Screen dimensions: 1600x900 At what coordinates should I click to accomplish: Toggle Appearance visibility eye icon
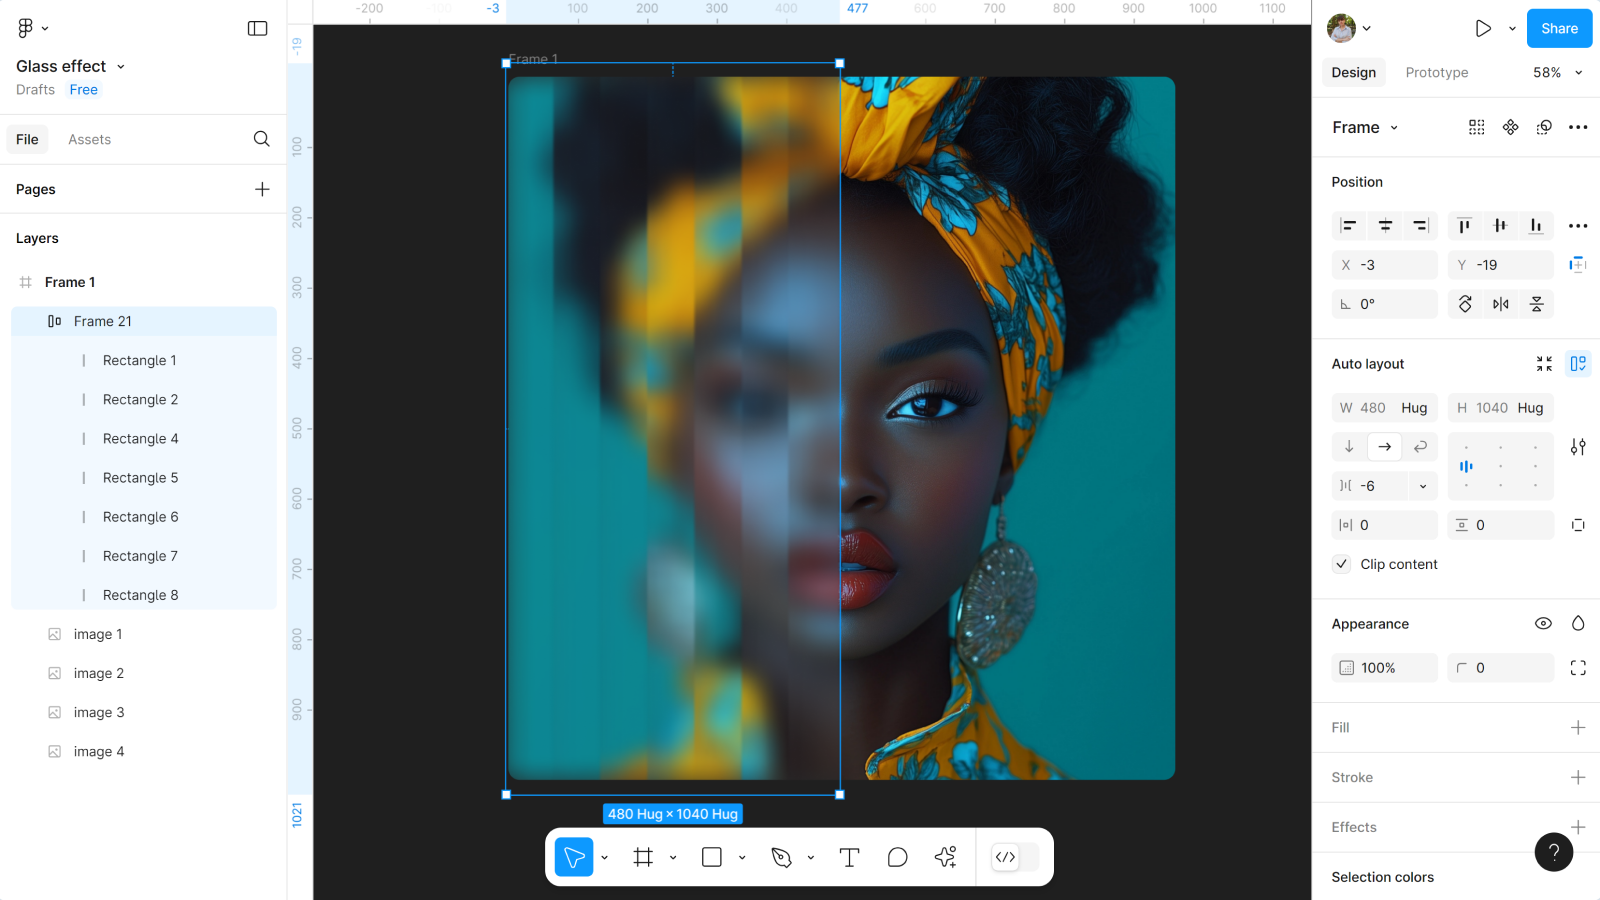pos(1543,623)
